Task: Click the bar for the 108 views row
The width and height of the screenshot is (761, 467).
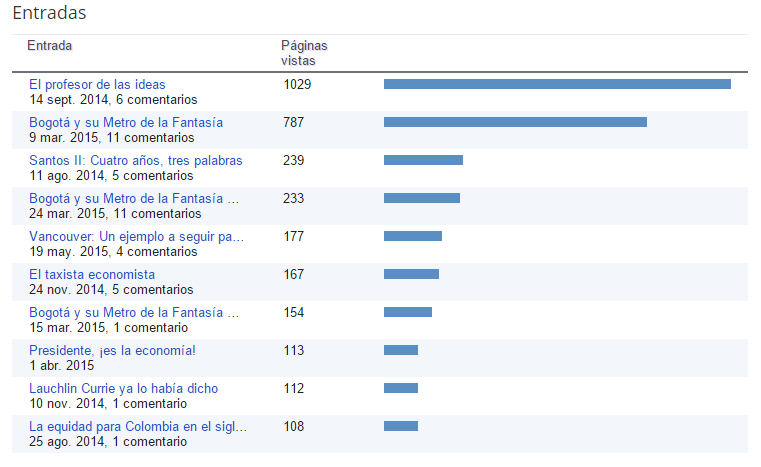Action: click(400, 426)
